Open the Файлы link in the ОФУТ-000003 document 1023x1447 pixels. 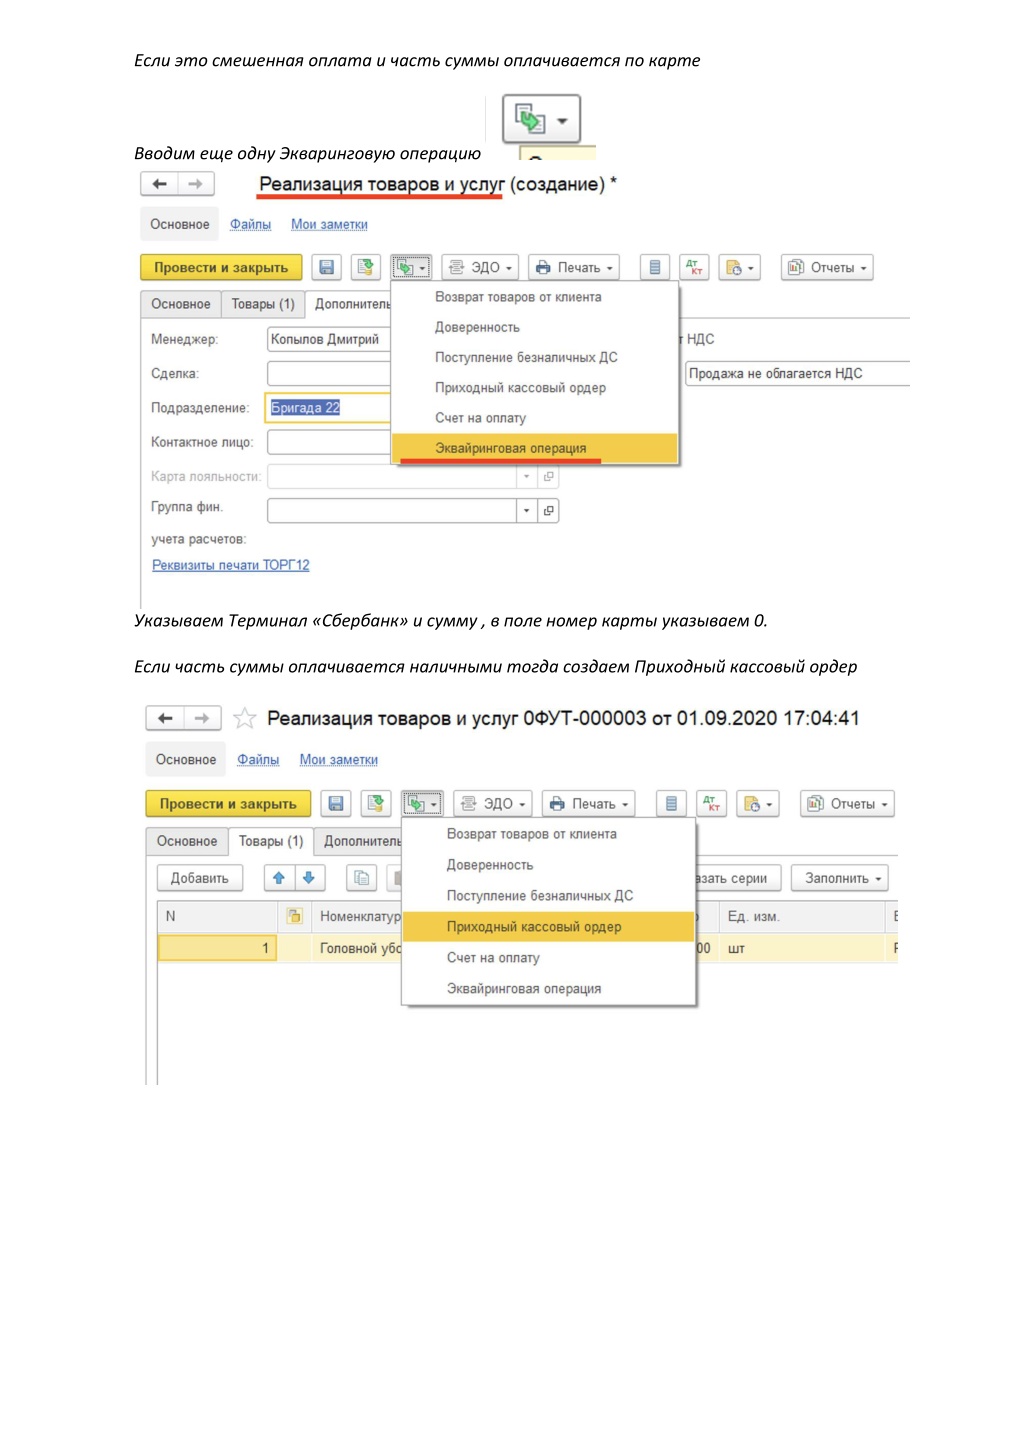pos(258,760)
